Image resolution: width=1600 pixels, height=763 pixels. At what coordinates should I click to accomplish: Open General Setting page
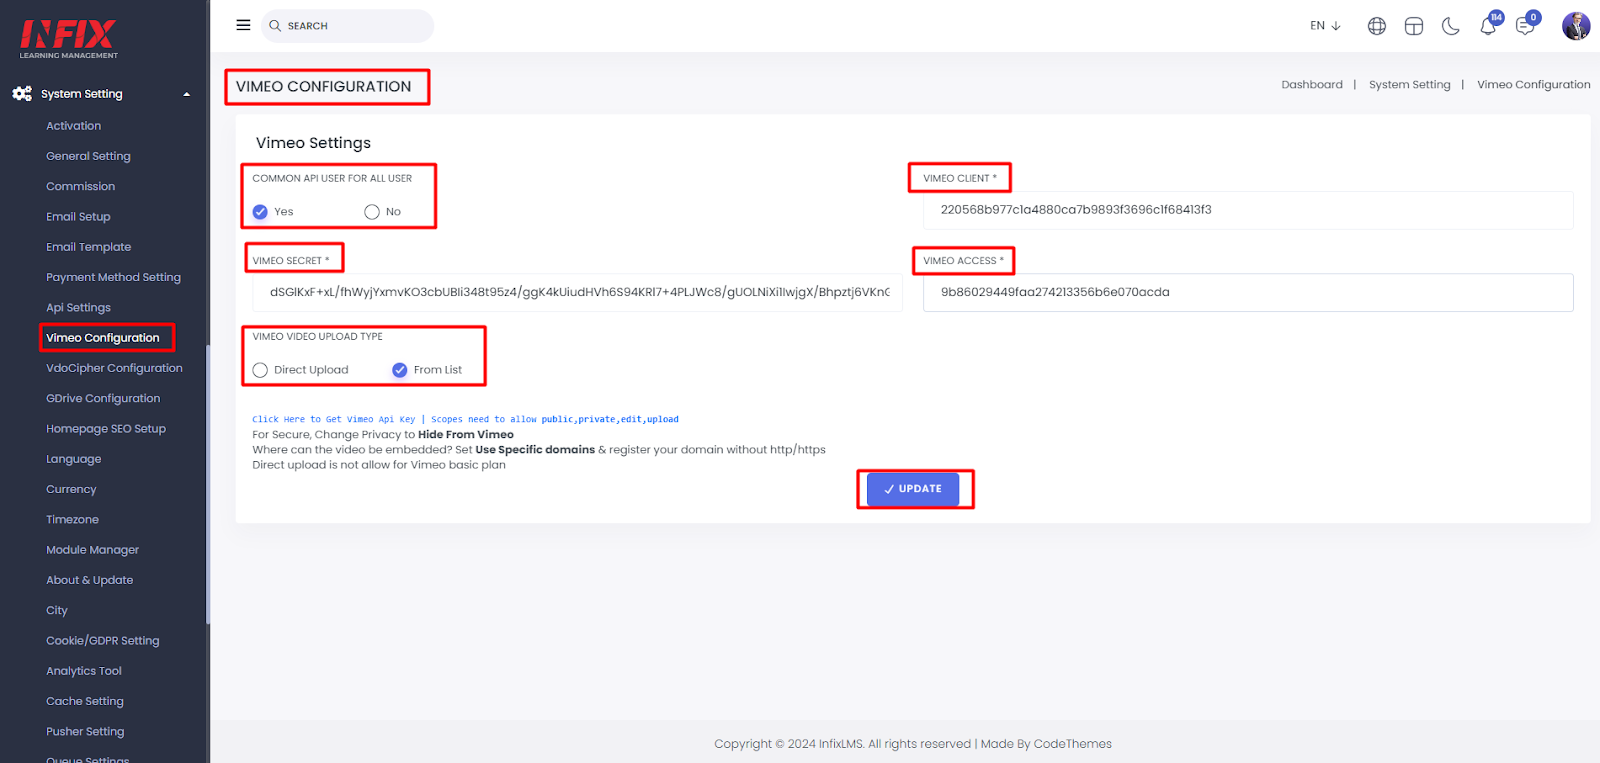point(88,156)
